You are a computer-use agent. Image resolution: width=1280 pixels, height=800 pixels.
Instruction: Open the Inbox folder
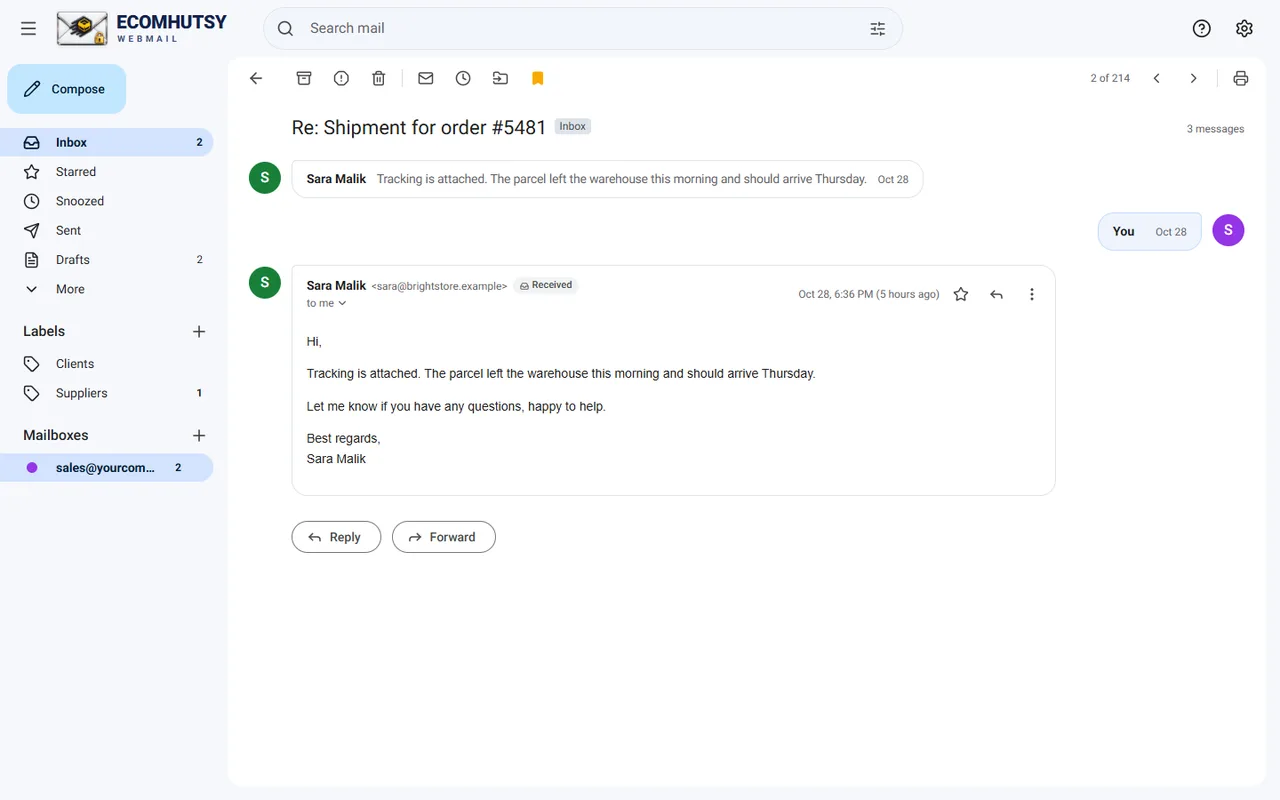click(107, 142)
